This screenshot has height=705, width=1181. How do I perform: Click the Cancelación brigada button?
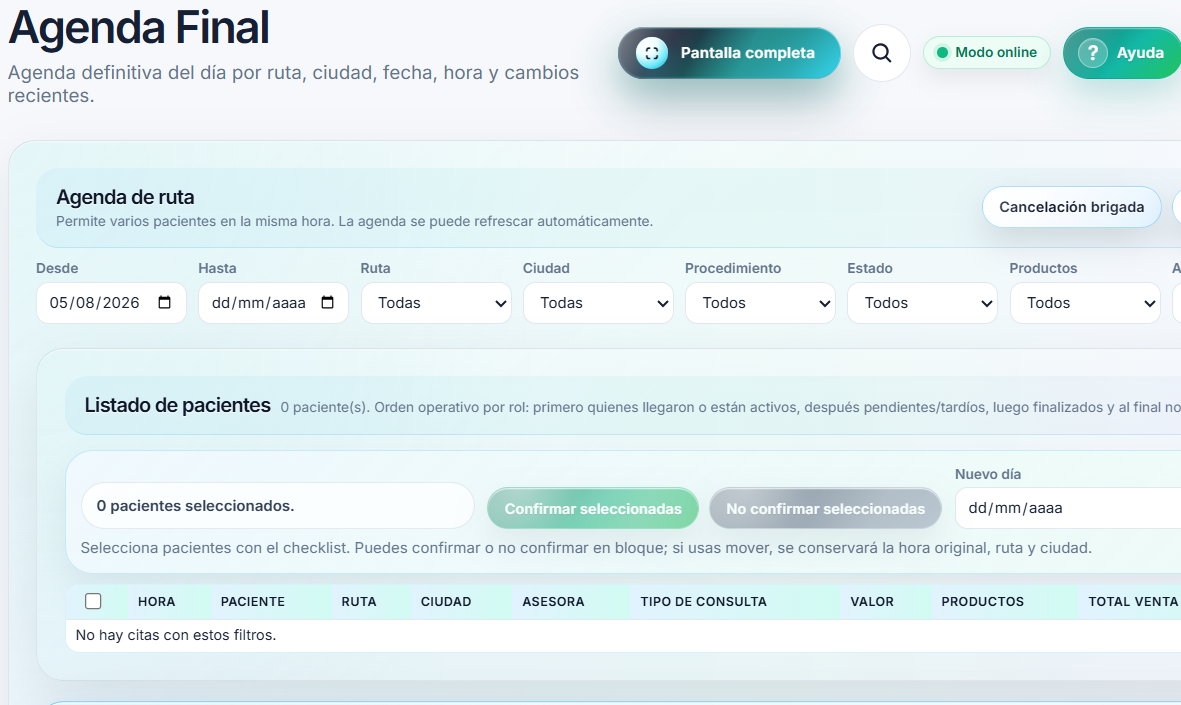click(1072, 207)
